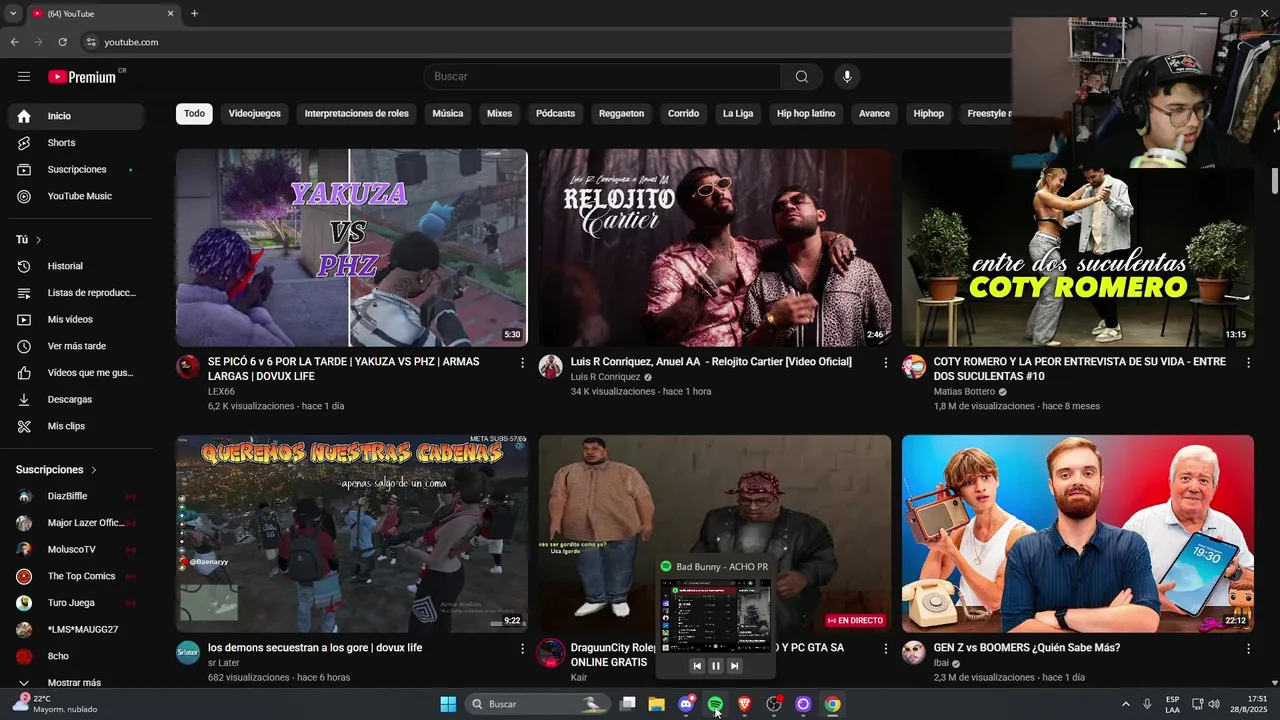The image size is (1280, 720).
Task: Play YAKUZA VS PHZ thumbnail
Action: [x=352, y=248]
